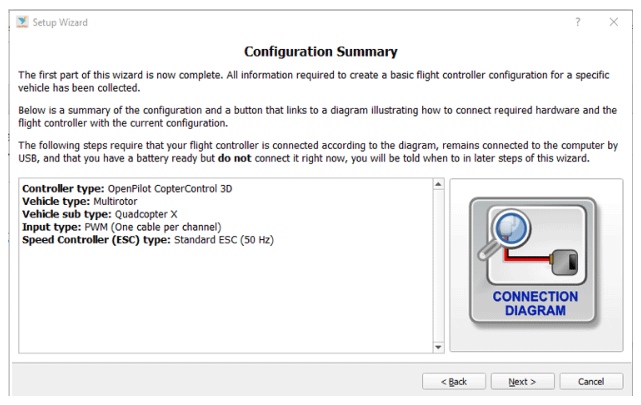Cancel the setup wizard

[x=591, y=381]
